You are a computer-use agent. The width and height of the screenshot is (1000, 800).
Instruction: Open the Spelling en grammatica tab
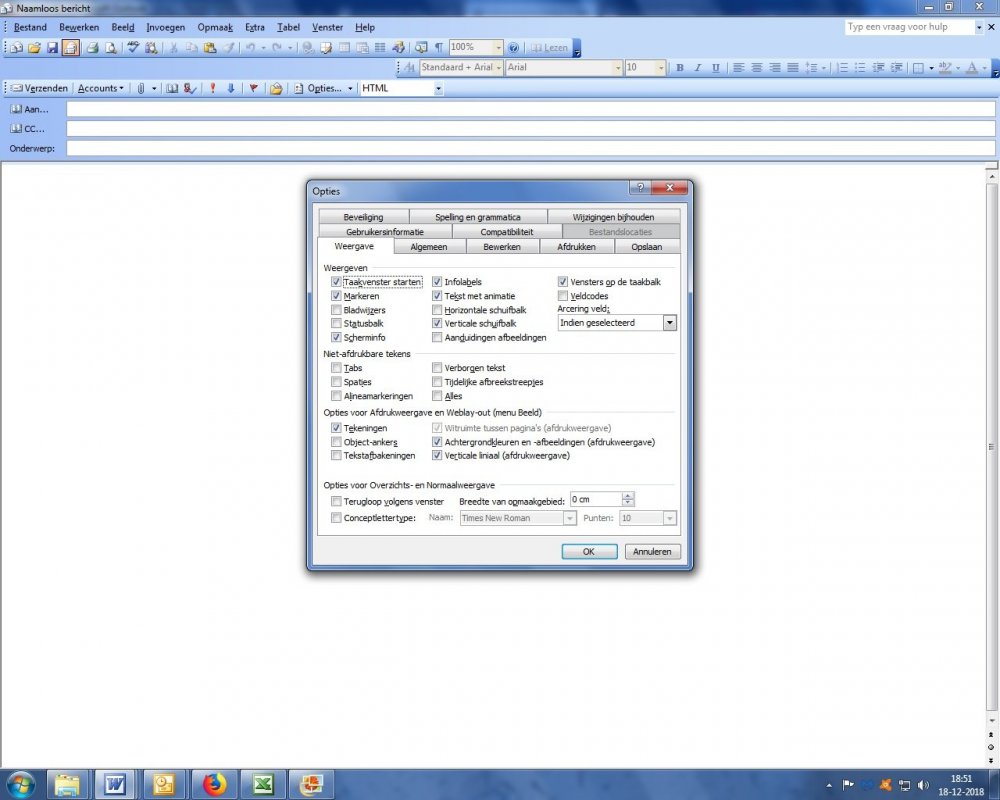point(478,217)
